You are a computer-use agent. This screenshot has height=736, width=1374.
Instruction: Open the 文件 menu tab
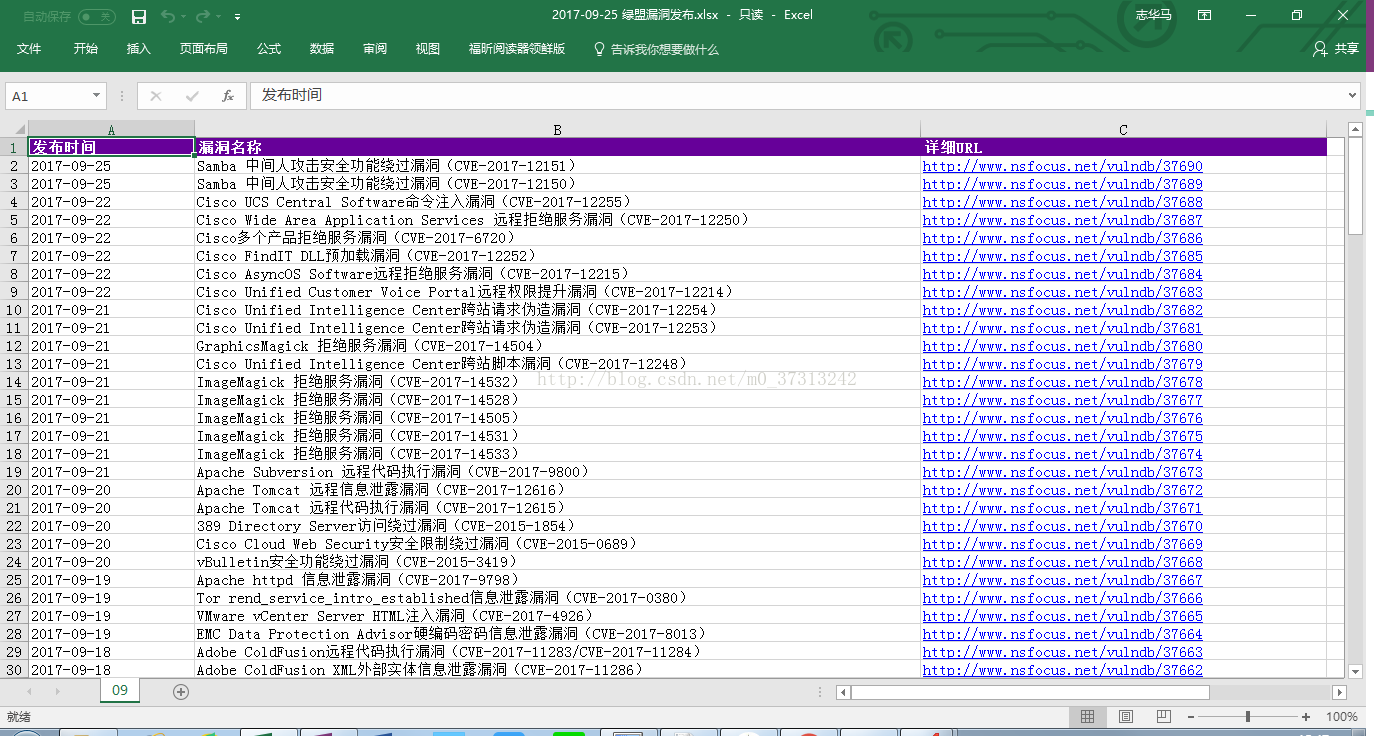pyautogui.click(x=29, y=49)
